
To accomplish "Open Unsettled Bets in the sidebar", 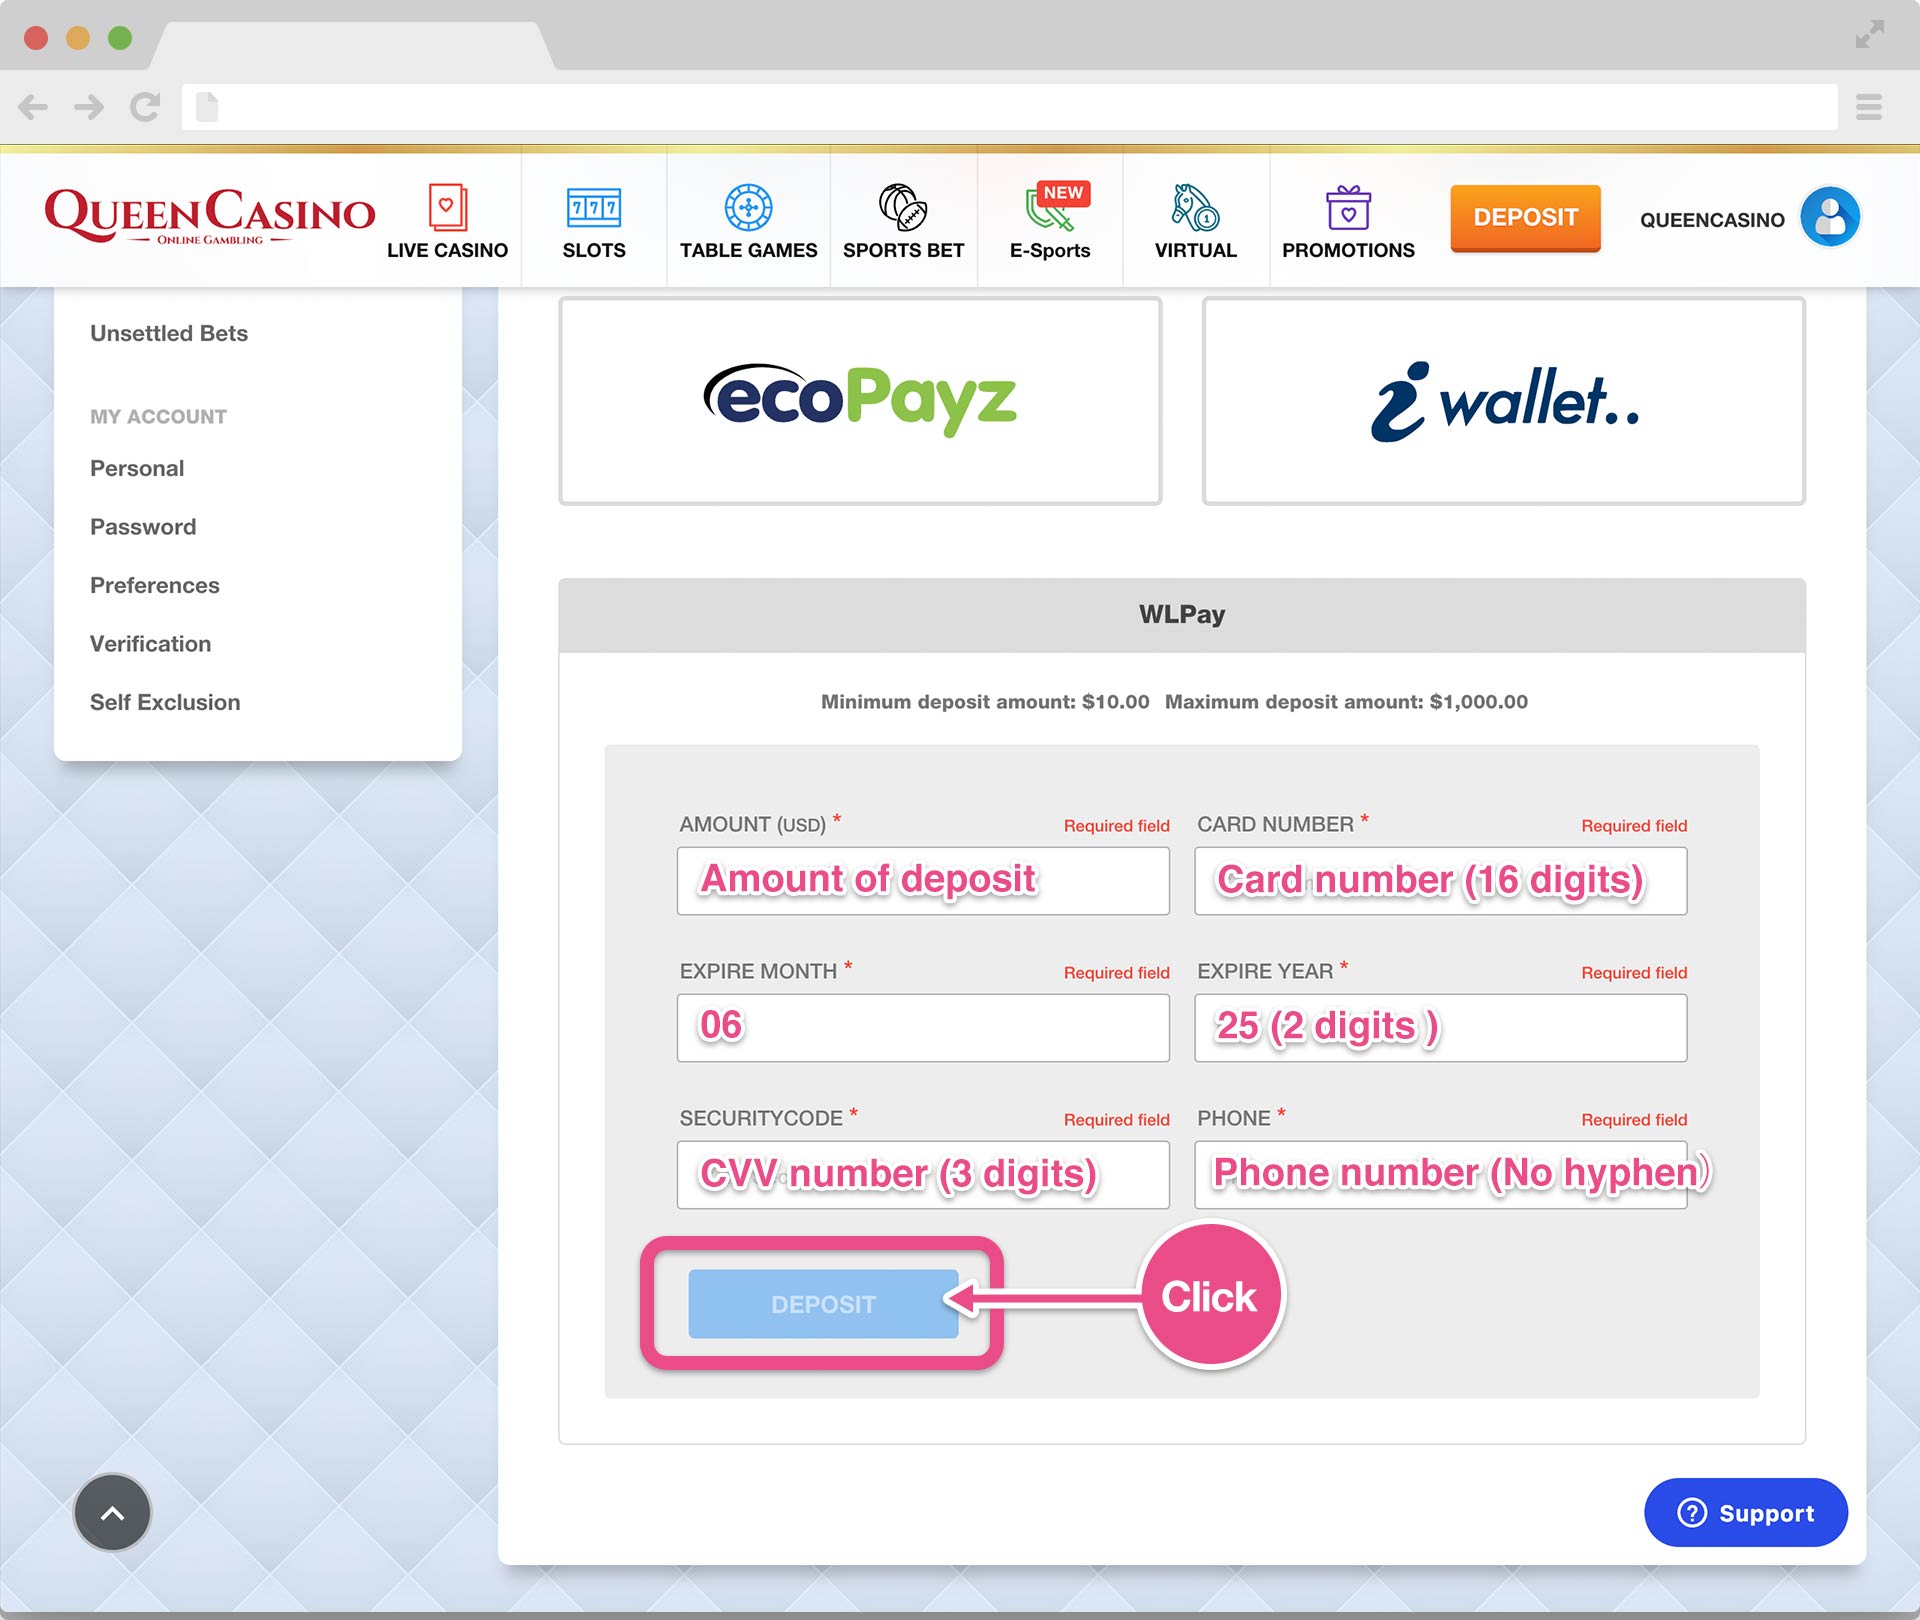I will (169, 333).
